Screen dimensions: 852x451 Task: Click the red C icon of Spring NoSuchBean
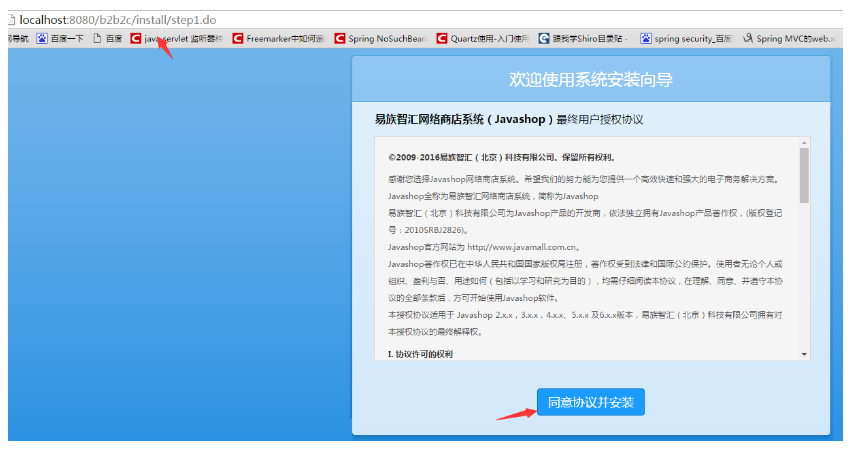pyautogui.click(x=340, y=39)
